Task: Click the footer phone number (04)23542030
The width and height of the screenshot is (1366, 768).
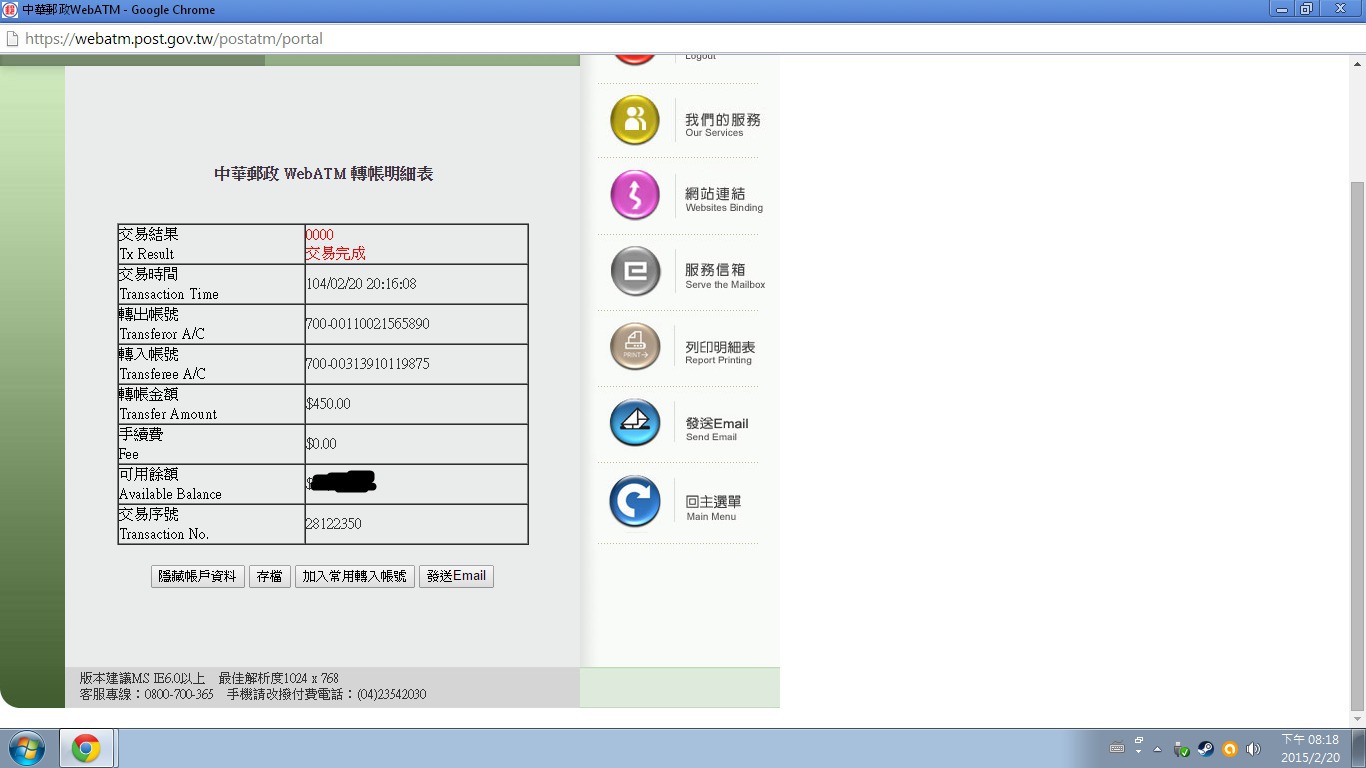Action: pyautogui.click(x=391, y=694)
